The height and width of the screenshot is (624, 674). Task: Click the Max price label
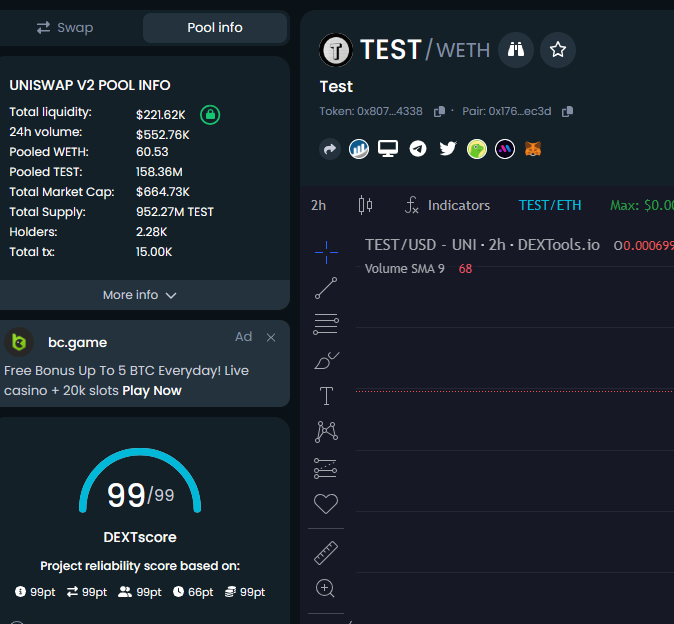(641, 205)
